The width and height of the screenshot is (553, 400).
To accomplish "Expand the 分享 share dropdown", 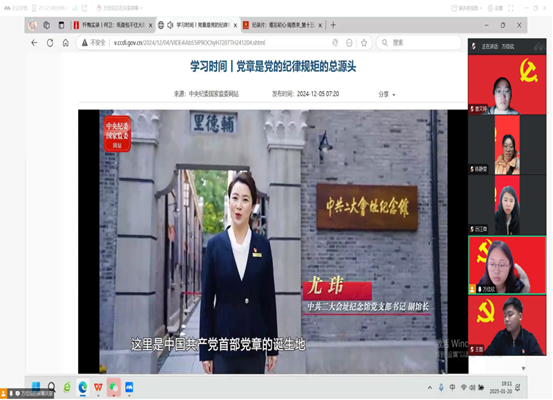I will pyautogui.click(x=387, y=94).
